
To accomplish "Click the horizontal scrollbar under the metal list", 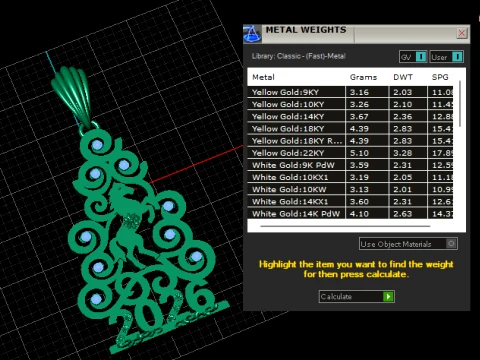I will (345, 226).
